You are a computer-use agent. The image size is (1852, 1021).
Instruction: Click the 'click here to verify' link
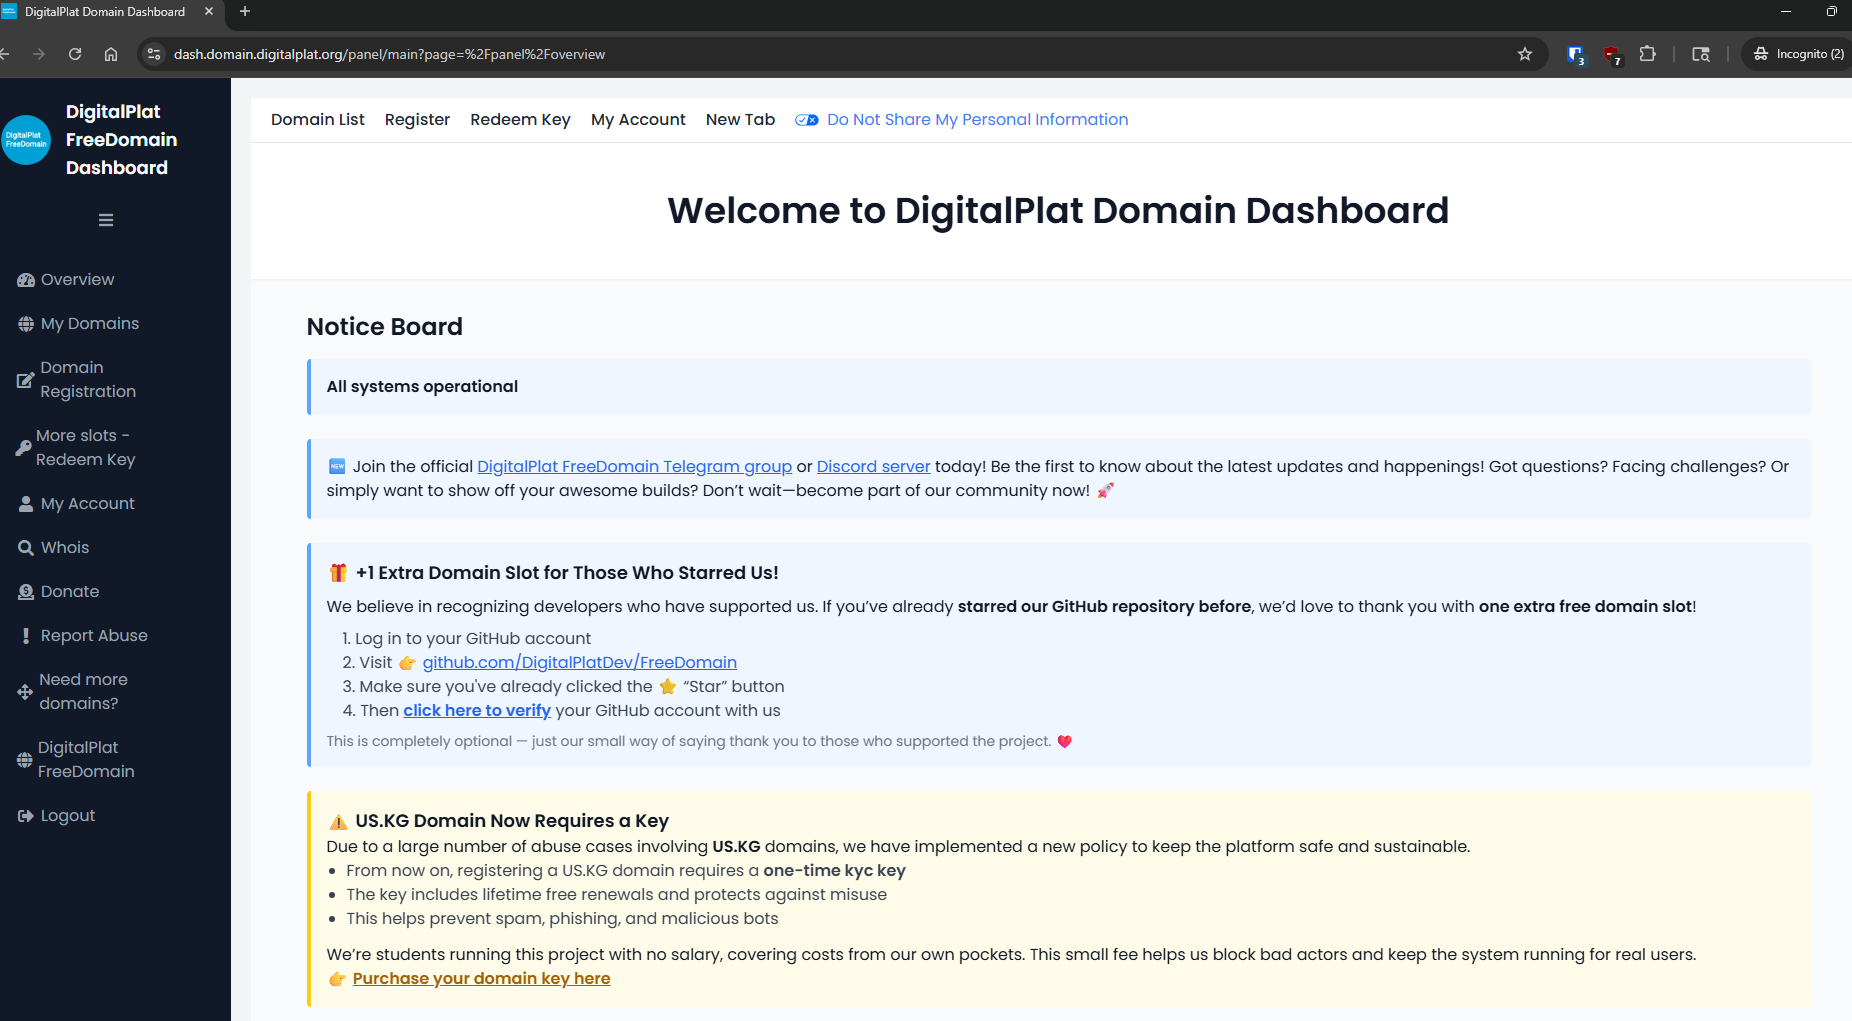[x=477, y=711]
